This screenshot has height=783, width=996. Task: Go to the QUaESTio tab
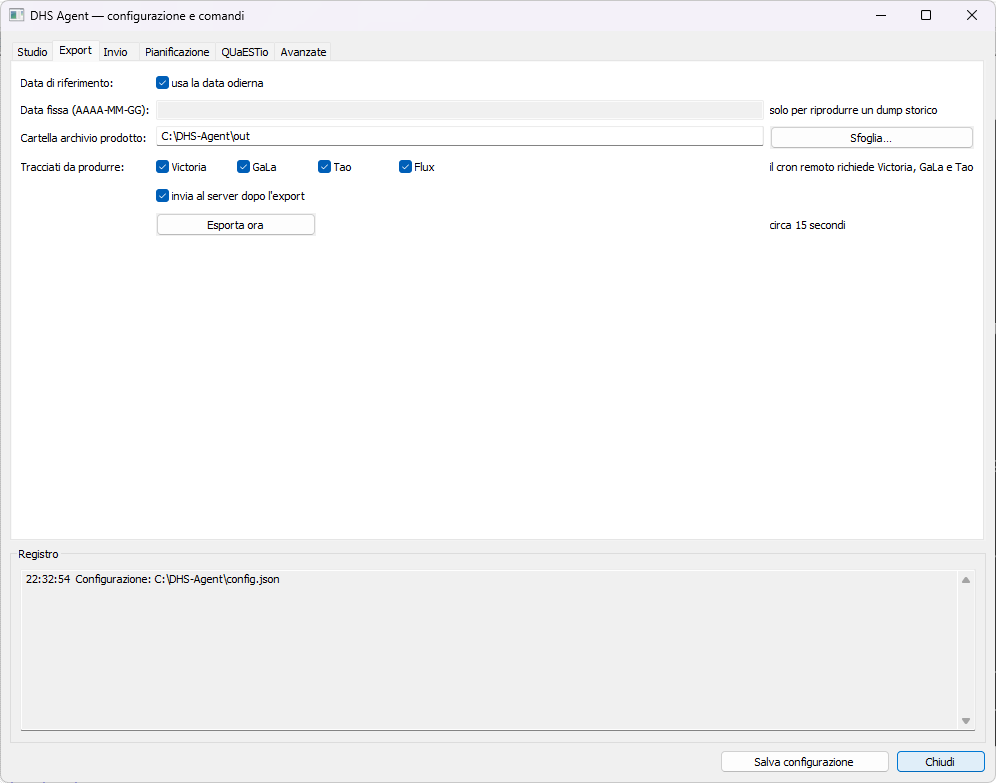[245, 52]
